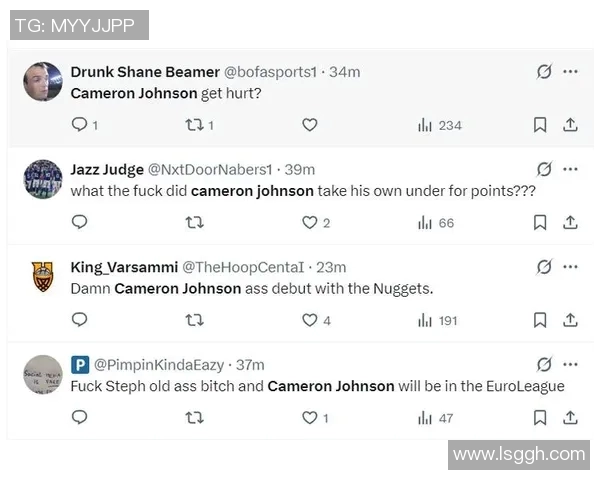This screenshot has width=600, height=480.
Task: Like the Drunk Shane Beamer tweet
Action: tap(310, 125)
